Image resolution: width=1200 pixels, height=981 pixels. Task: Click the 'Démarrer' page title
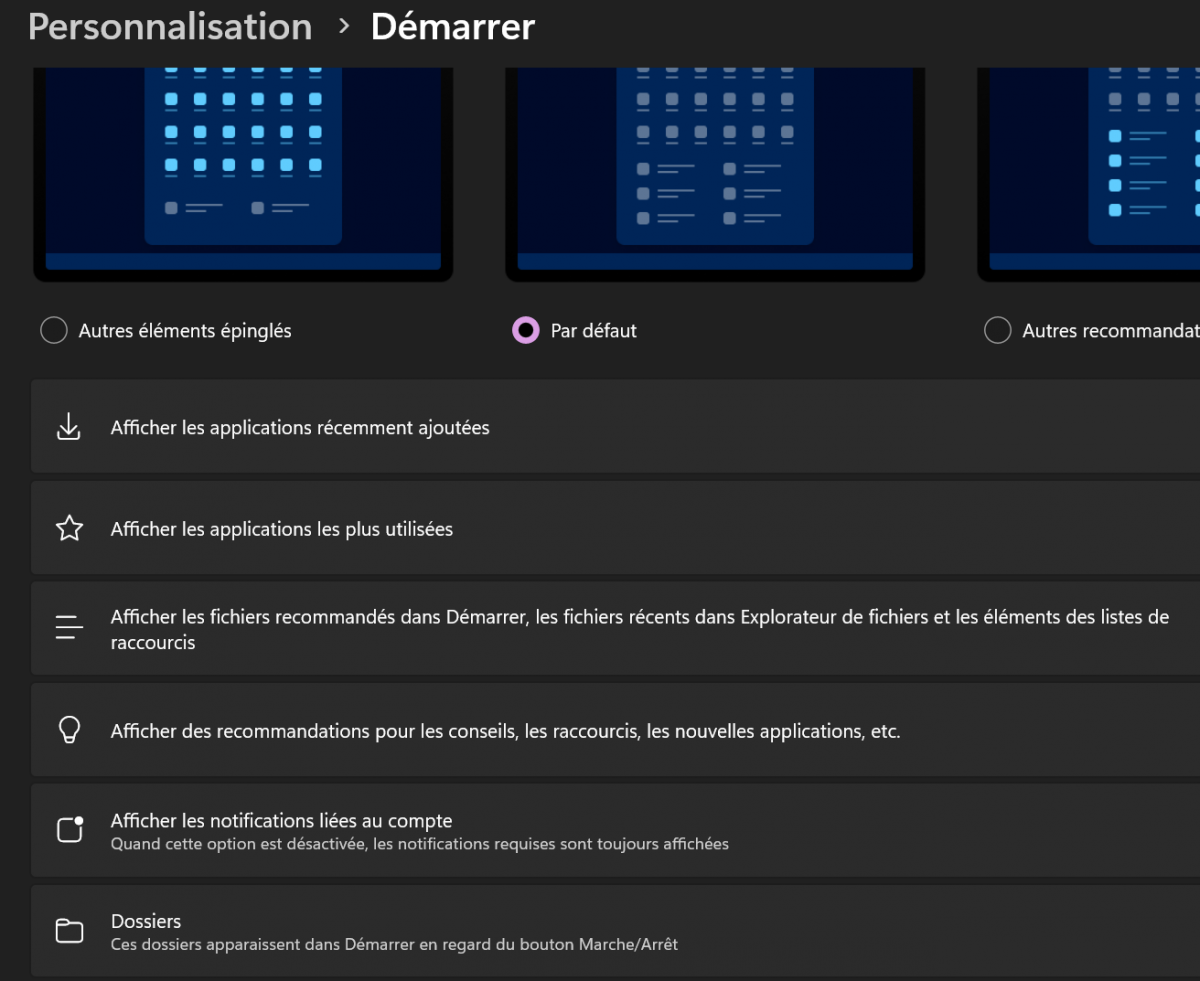453,27
